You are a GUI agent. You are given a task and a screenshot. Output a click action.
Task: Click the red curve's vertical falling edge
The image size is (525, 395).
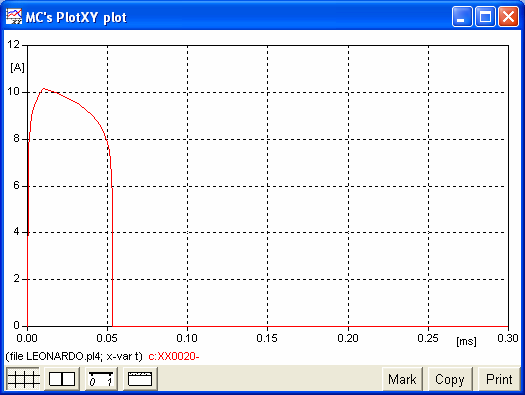[x=112, y=258]
